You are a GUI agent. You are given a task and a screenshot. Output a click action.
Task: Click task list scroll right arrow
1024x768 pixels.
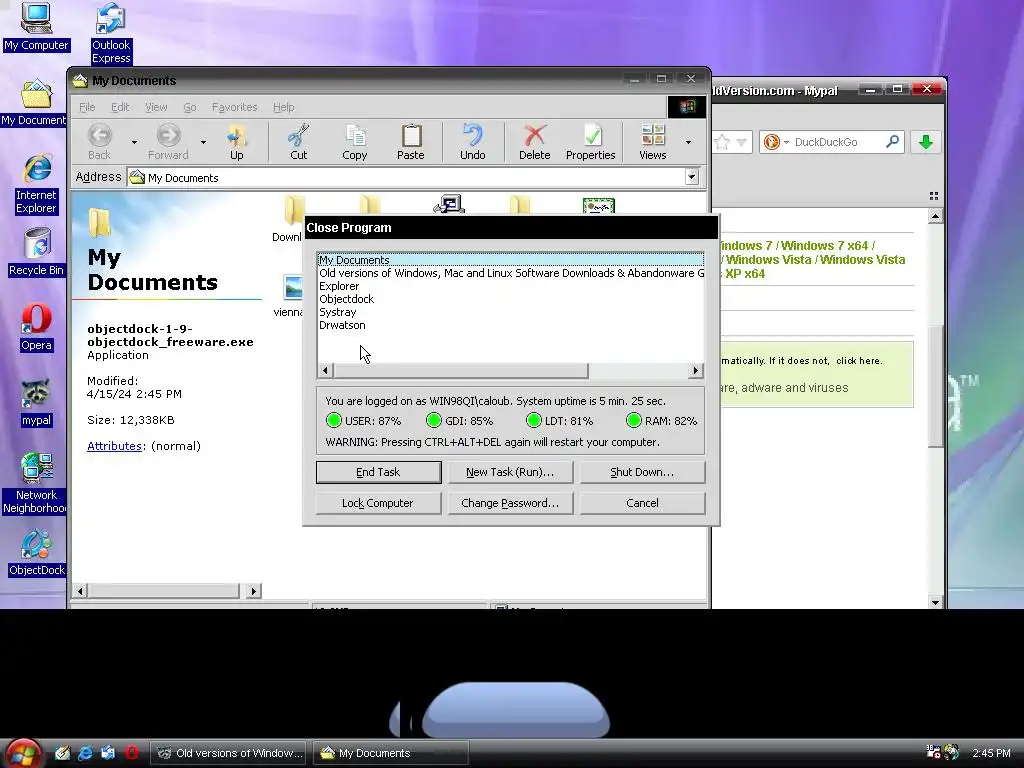(696, 370)
